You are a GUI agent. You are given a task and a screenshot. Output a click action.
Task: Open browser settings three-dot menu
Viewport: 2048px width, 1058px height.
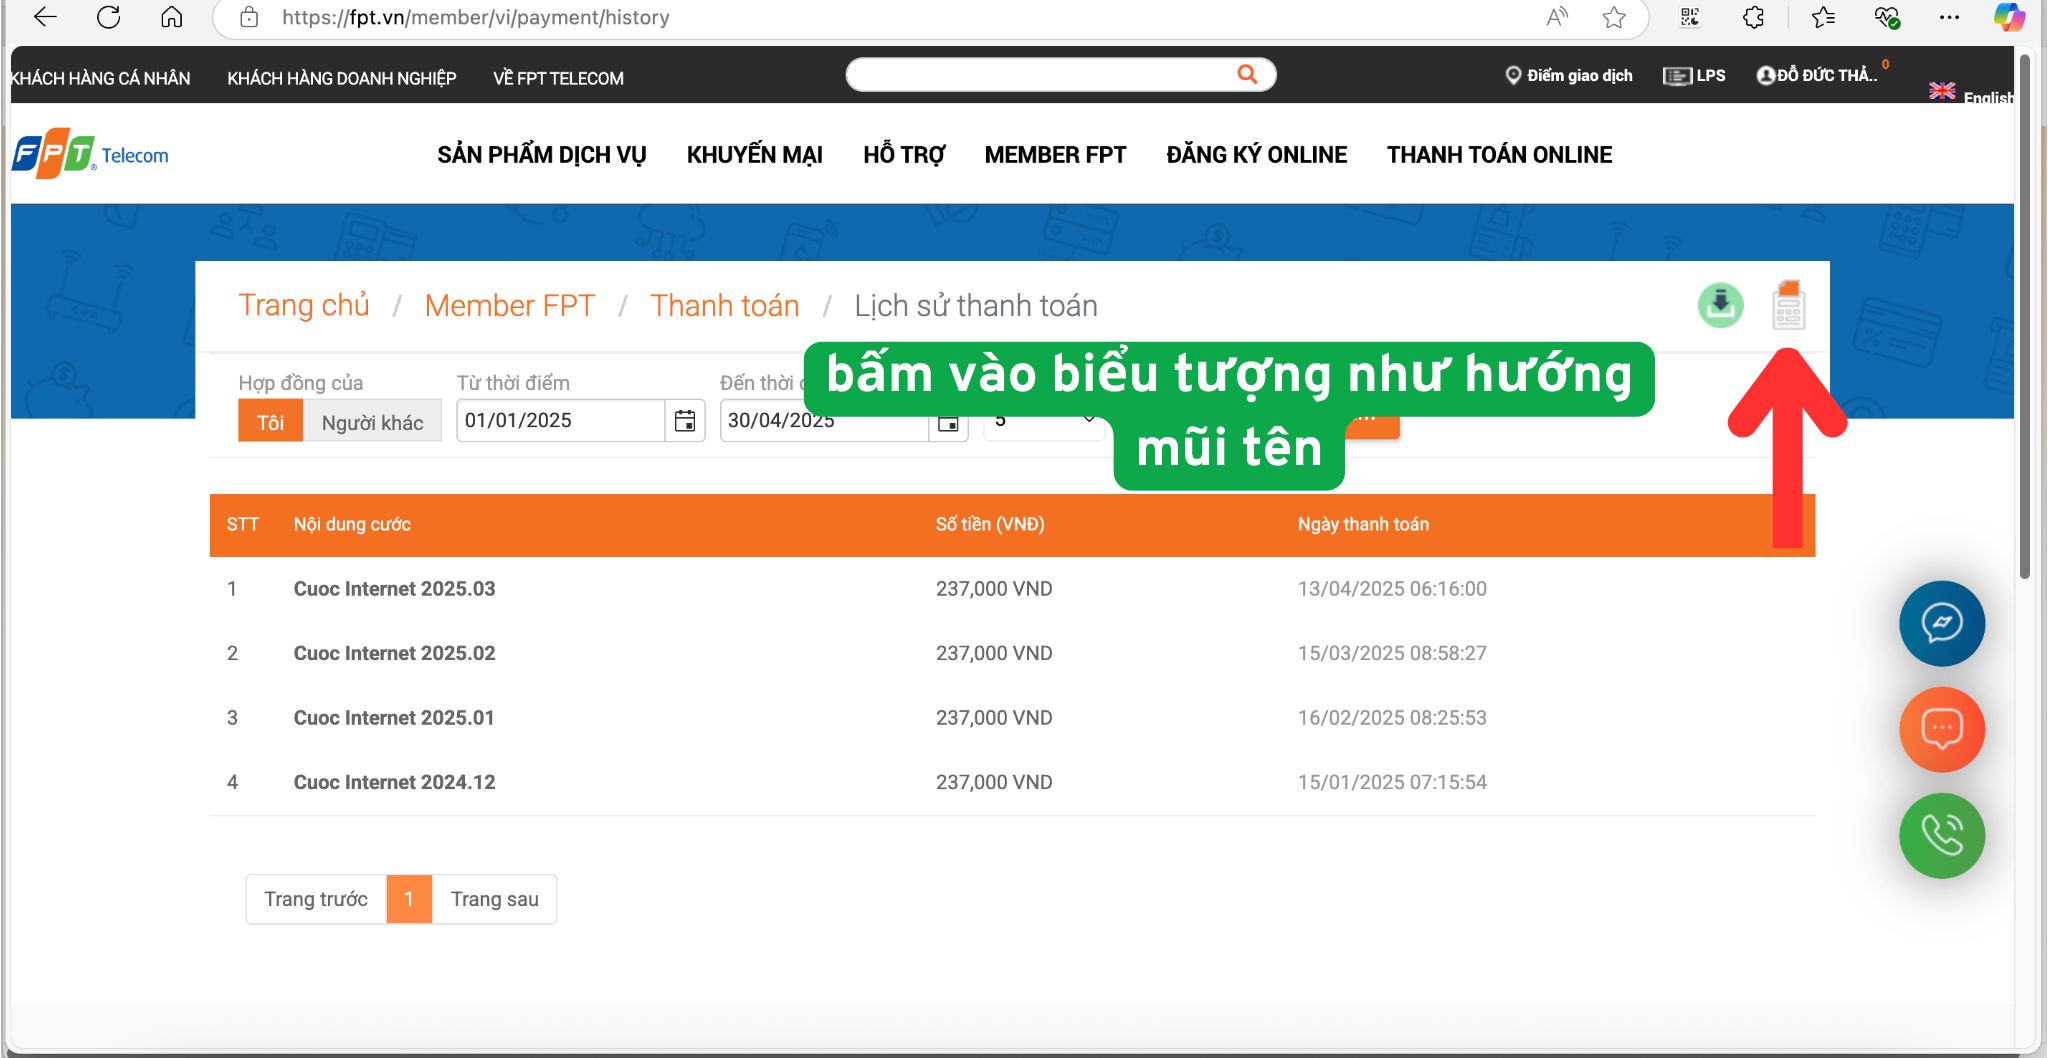(x=1949, y=17)
